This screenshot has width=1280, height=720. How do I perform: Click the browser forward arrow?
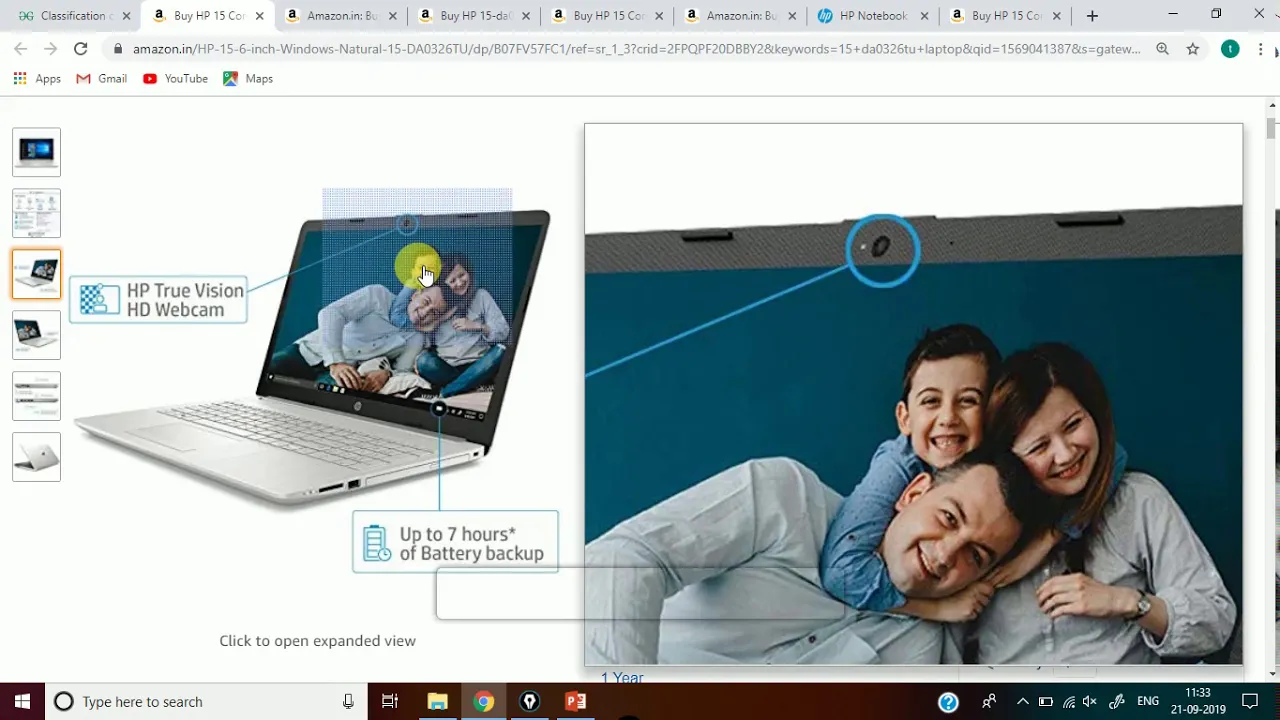click(x=50, y=49)
